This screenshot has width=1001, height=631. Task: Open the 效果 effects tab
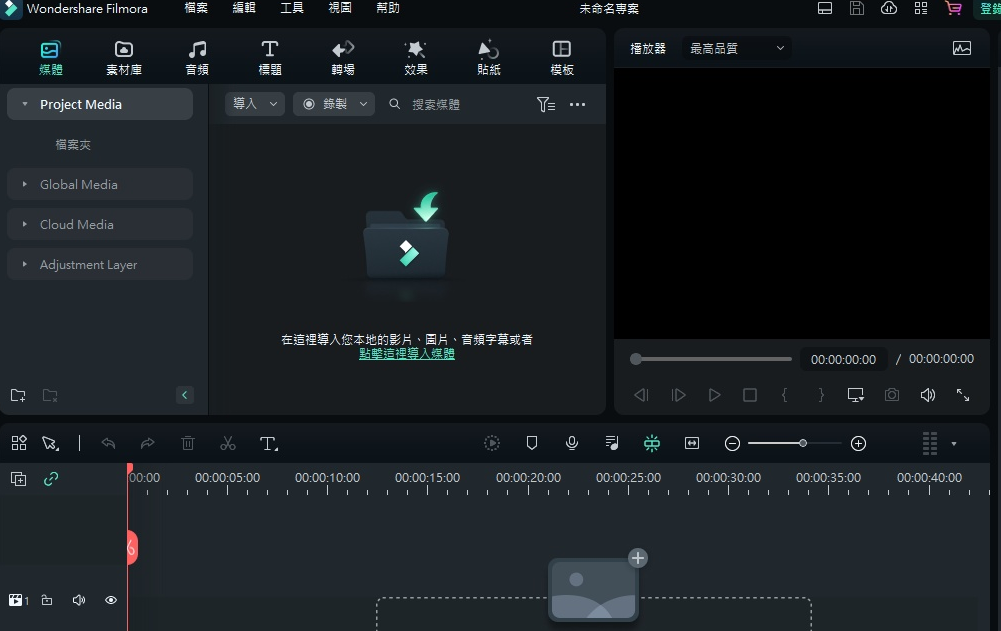pos(416,57)
